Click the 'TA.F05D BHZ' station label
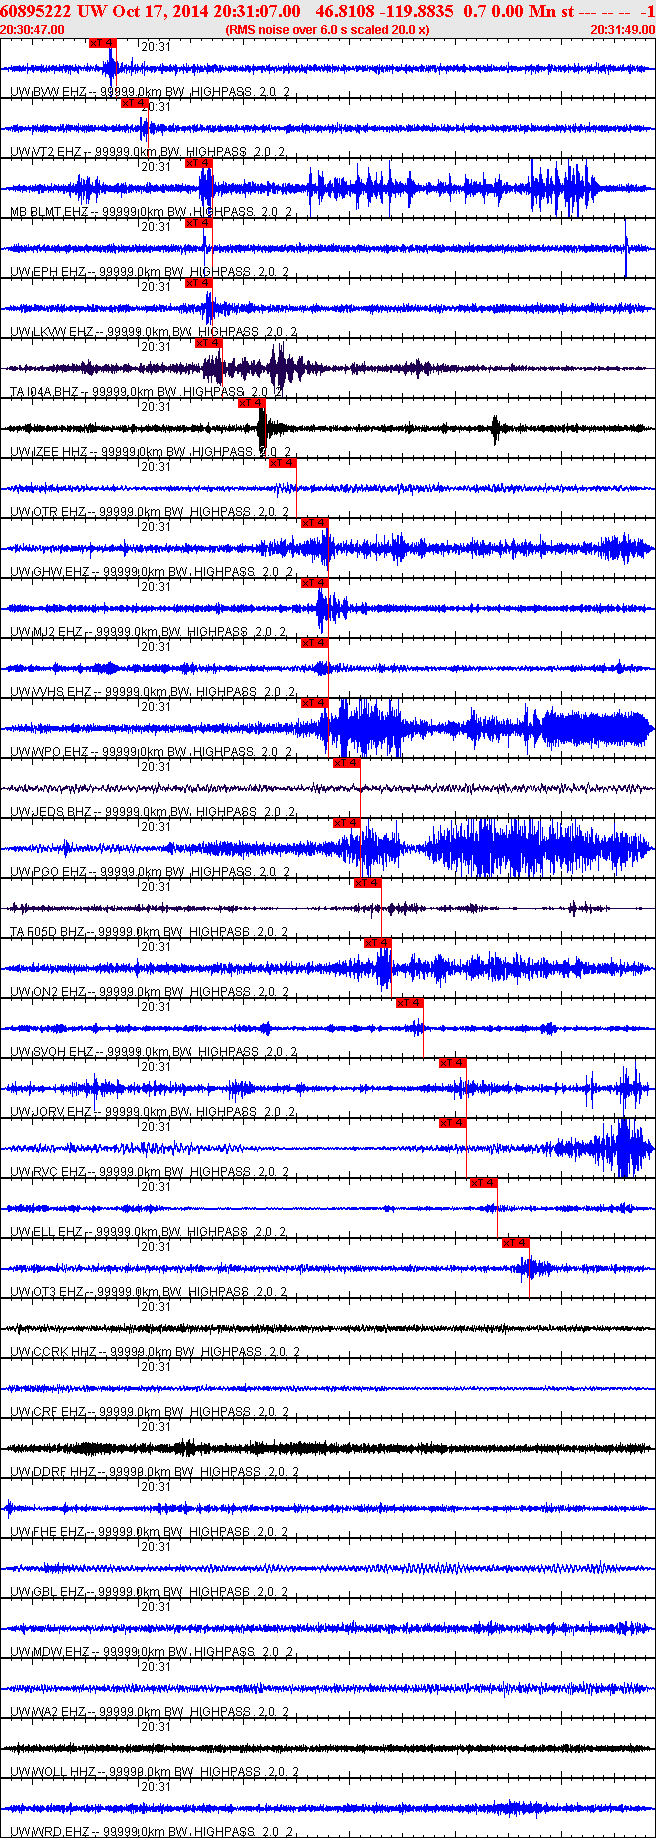The width and height of the screenshot is (656, 1838). (x=48, y=932)
